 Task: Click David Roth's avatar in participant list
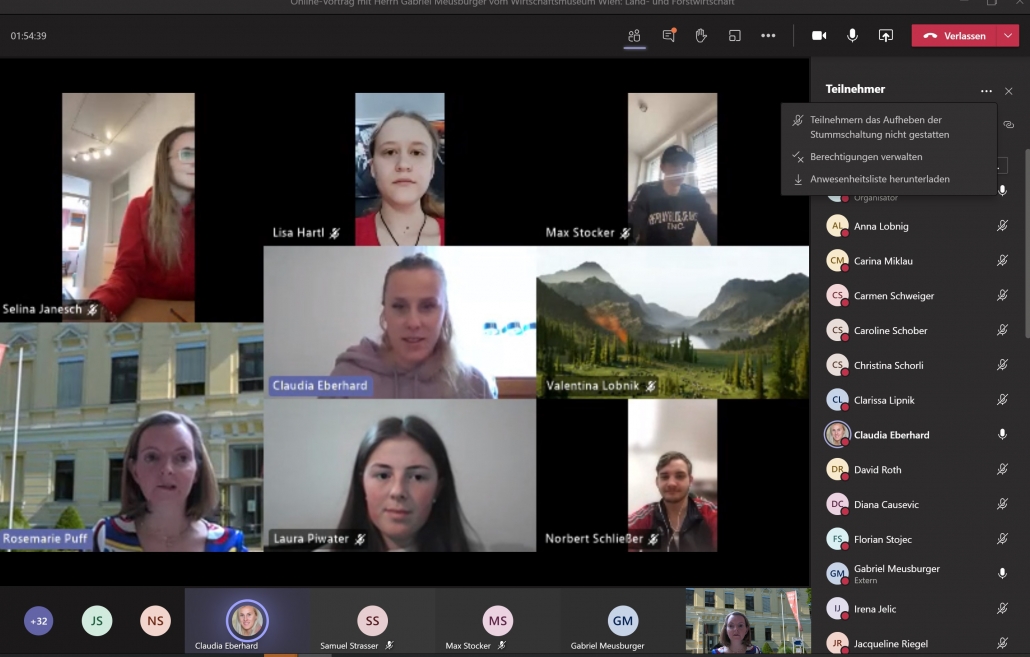click(837, 469)
